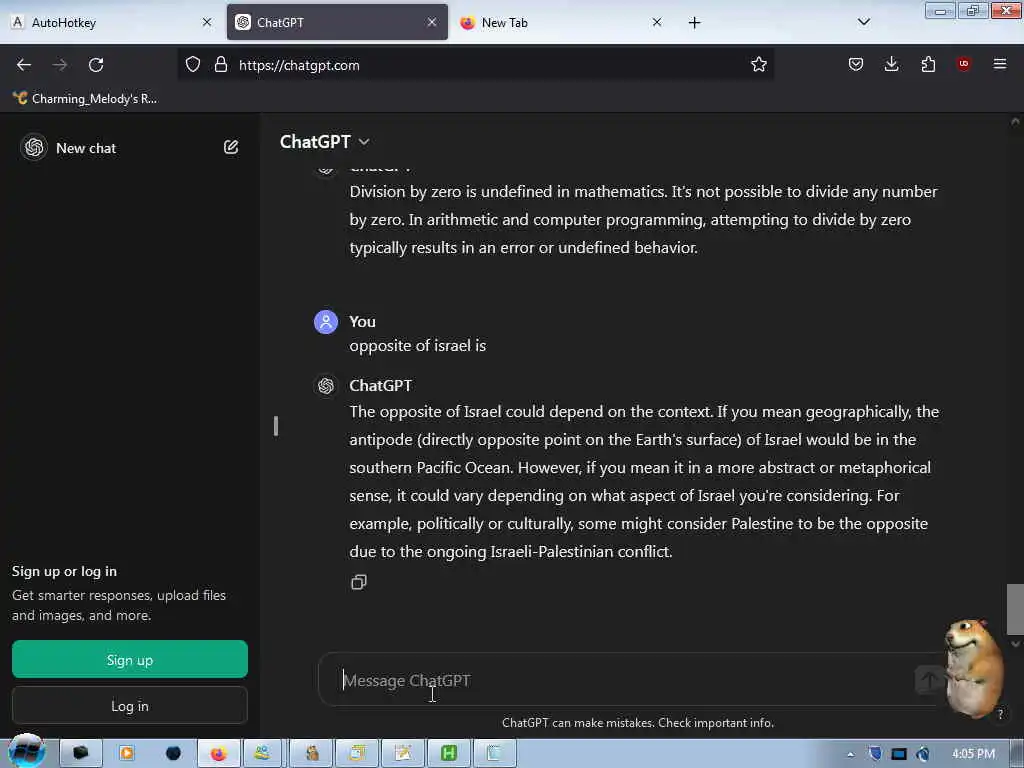Open the Pocket save icon

coord(856,65)
